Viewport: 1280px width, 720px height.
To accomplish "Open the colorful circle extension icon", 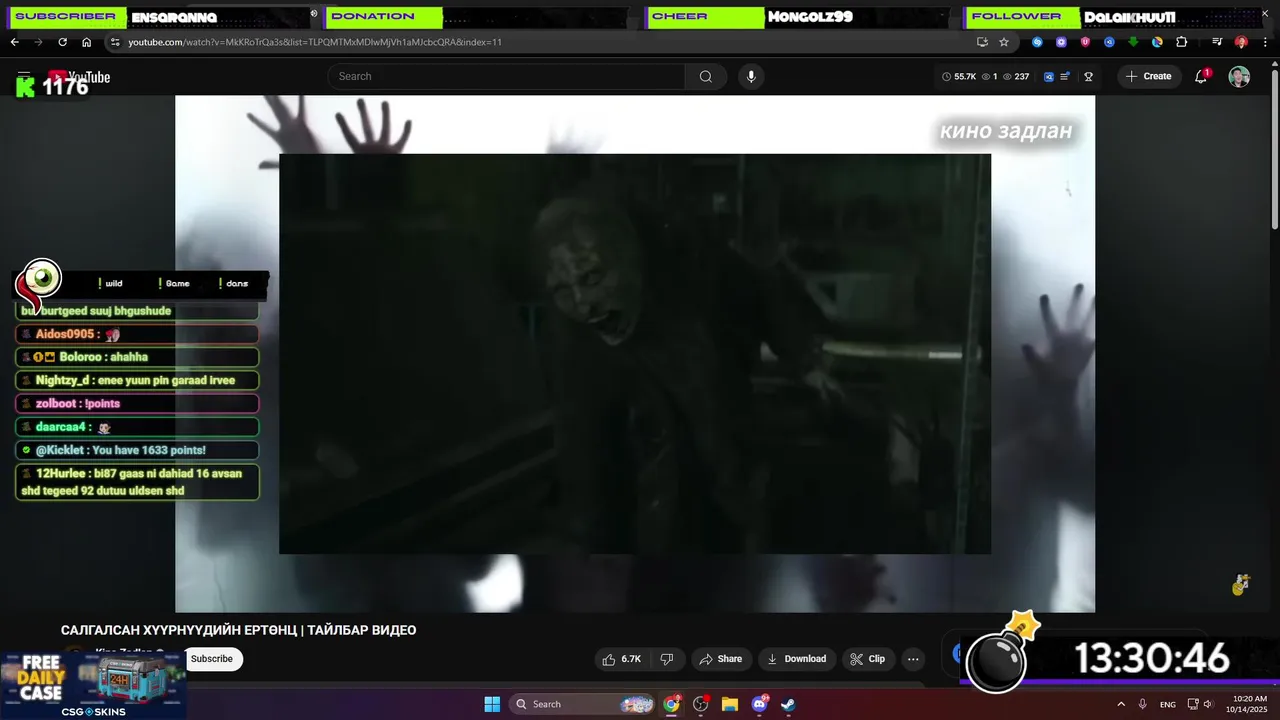I will (1157, 42).
